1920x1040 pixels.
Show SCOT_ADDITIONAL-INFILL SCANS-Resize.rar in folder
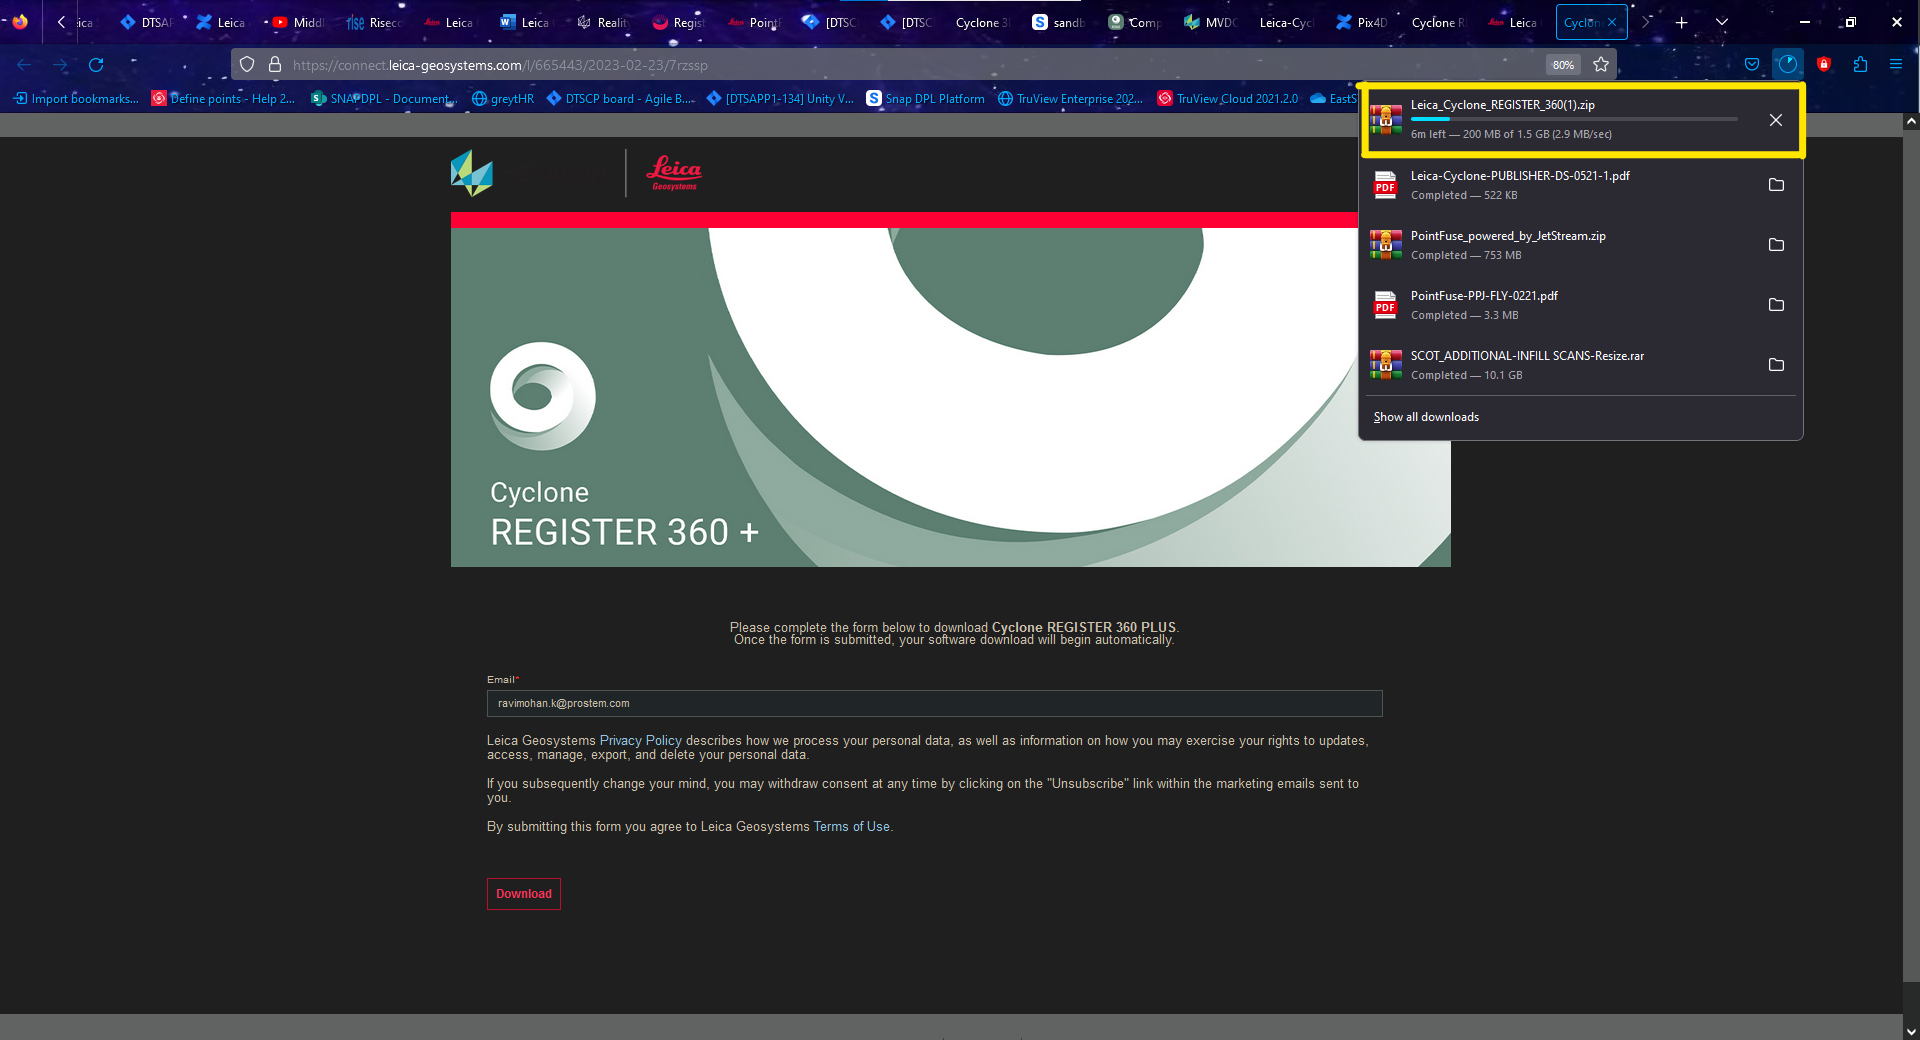click(x=1776, y=365)
